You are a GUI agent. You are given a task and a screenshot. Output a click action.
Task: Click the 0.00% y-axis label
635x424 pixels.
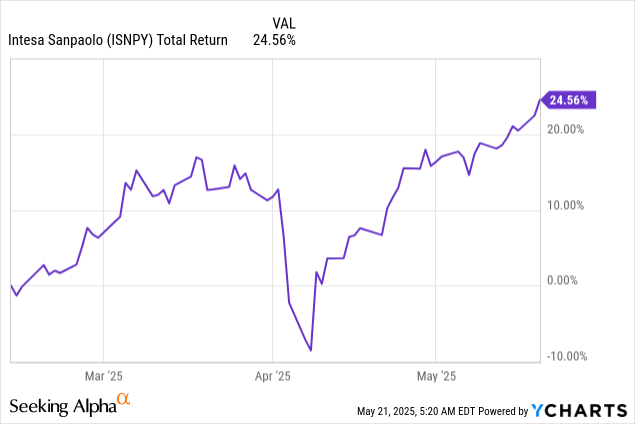point(569,281)
